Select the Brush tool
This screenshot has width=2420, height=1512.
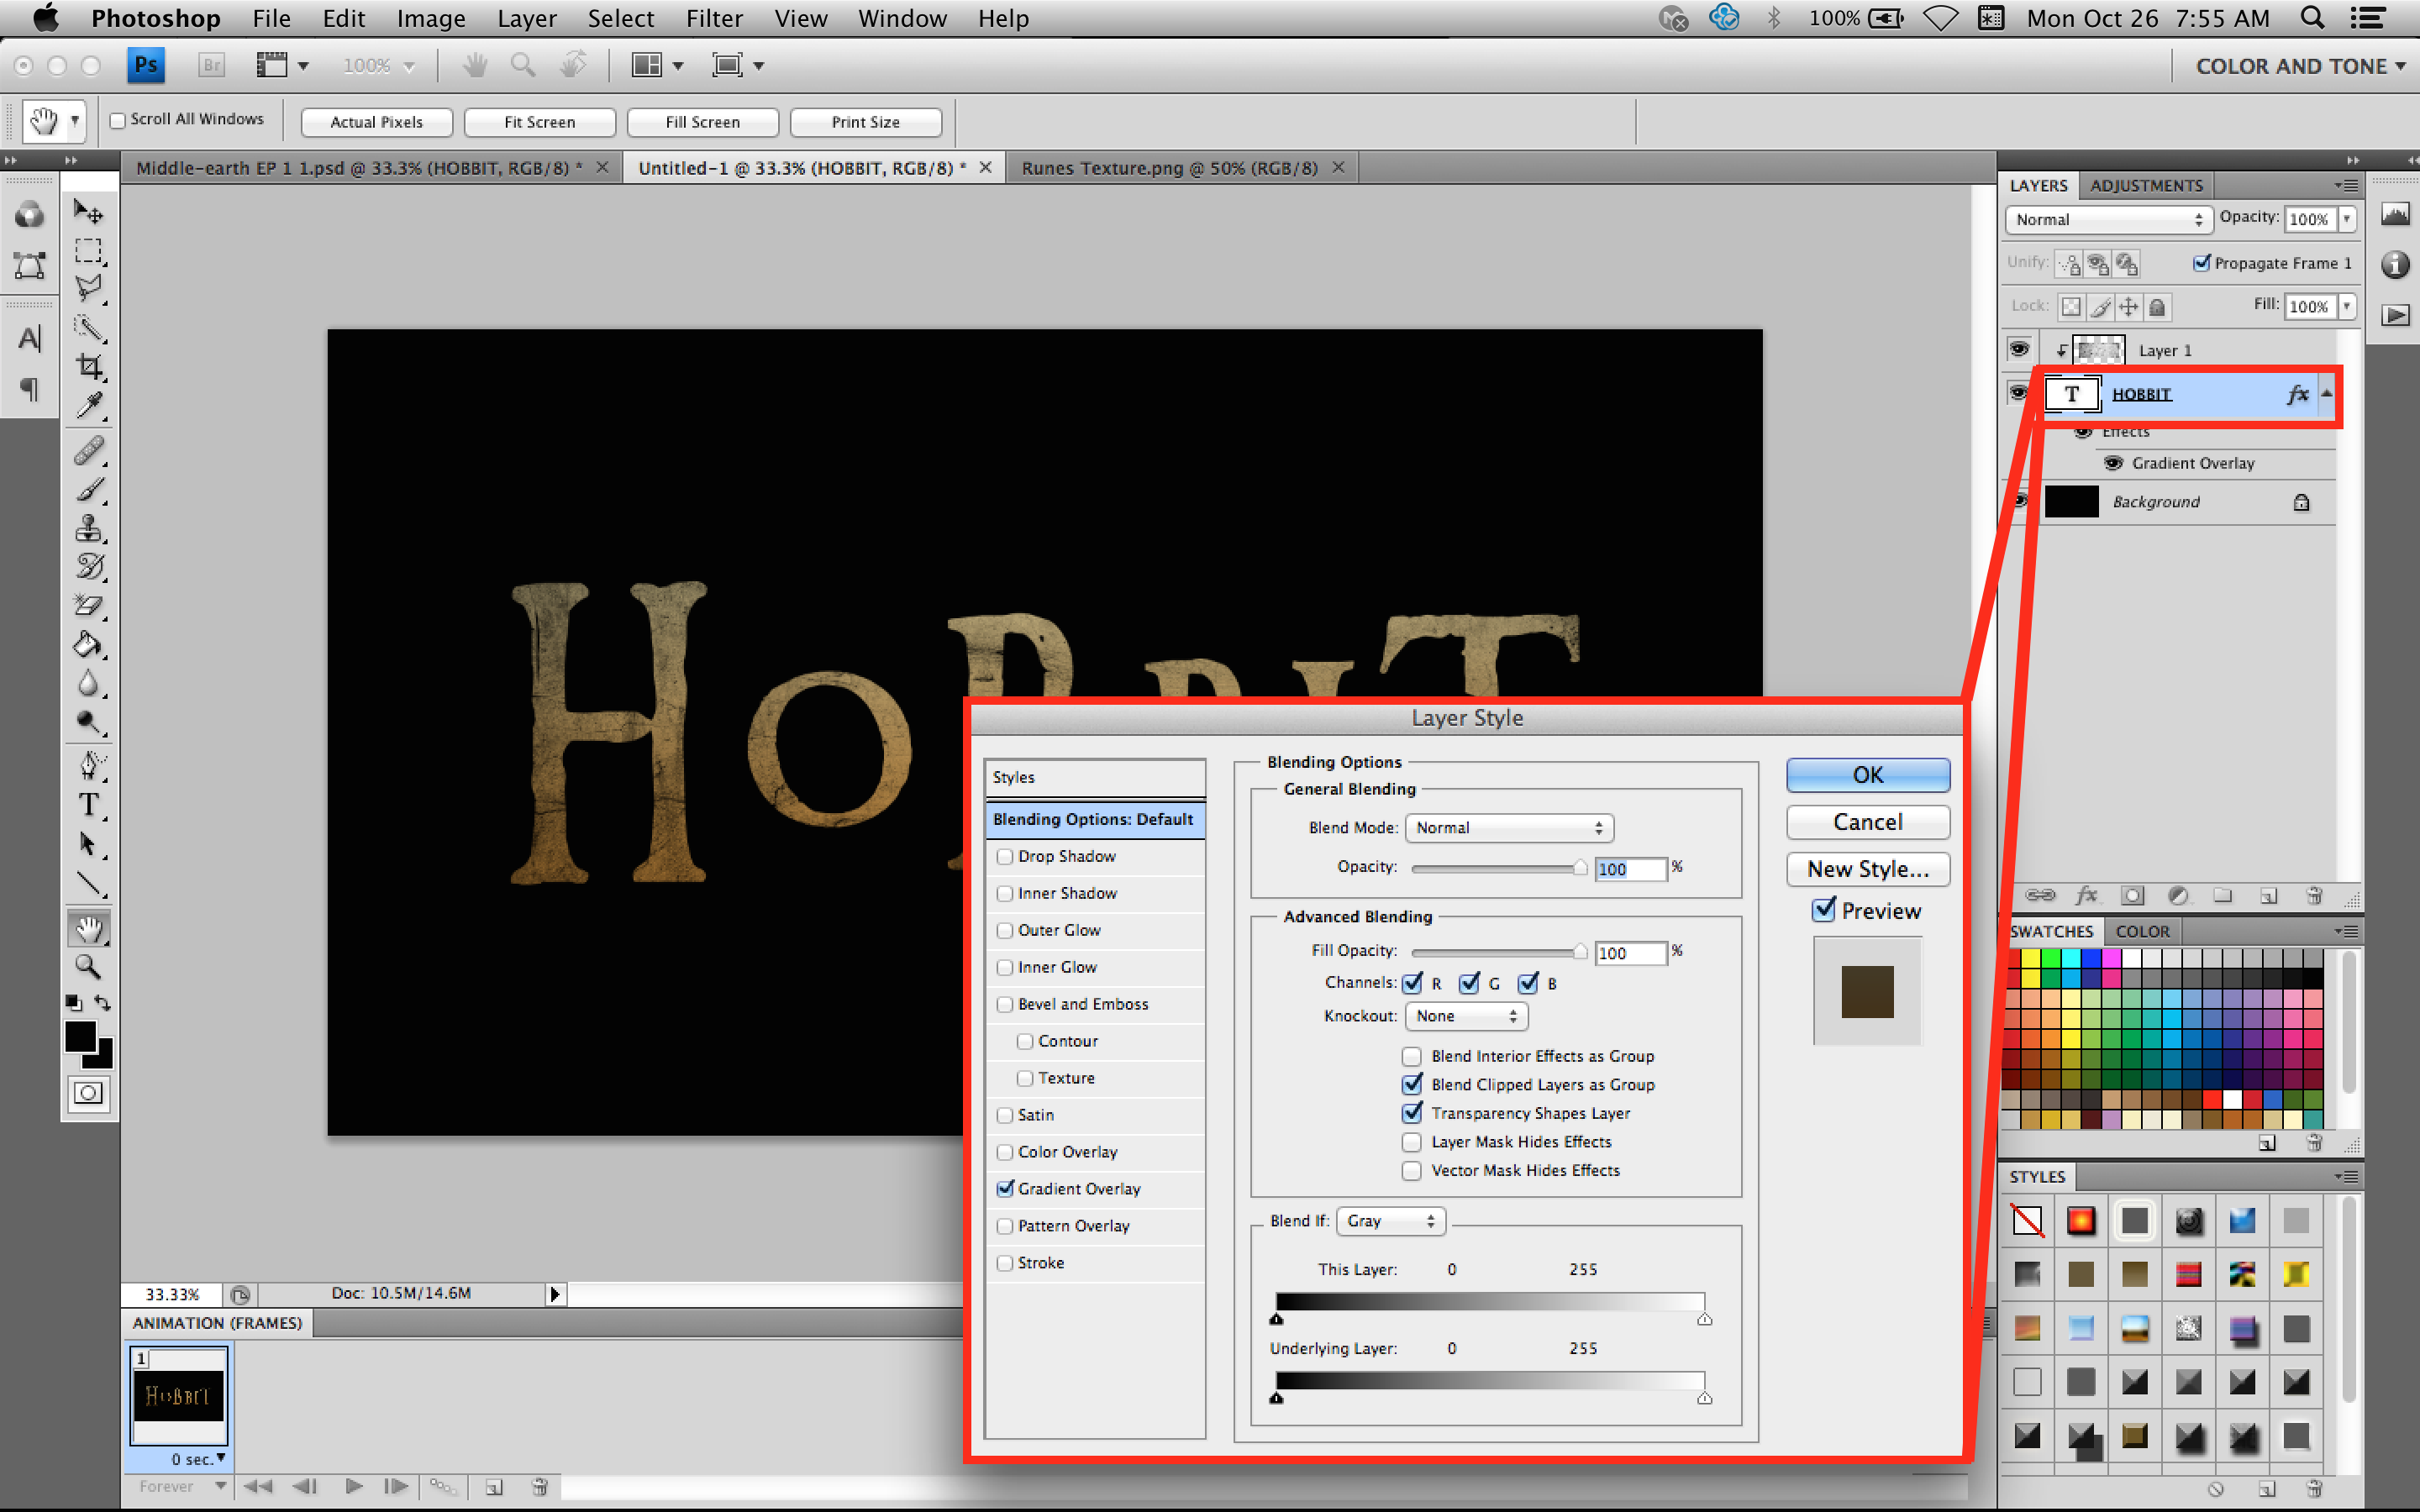click(x=88, y=489)
